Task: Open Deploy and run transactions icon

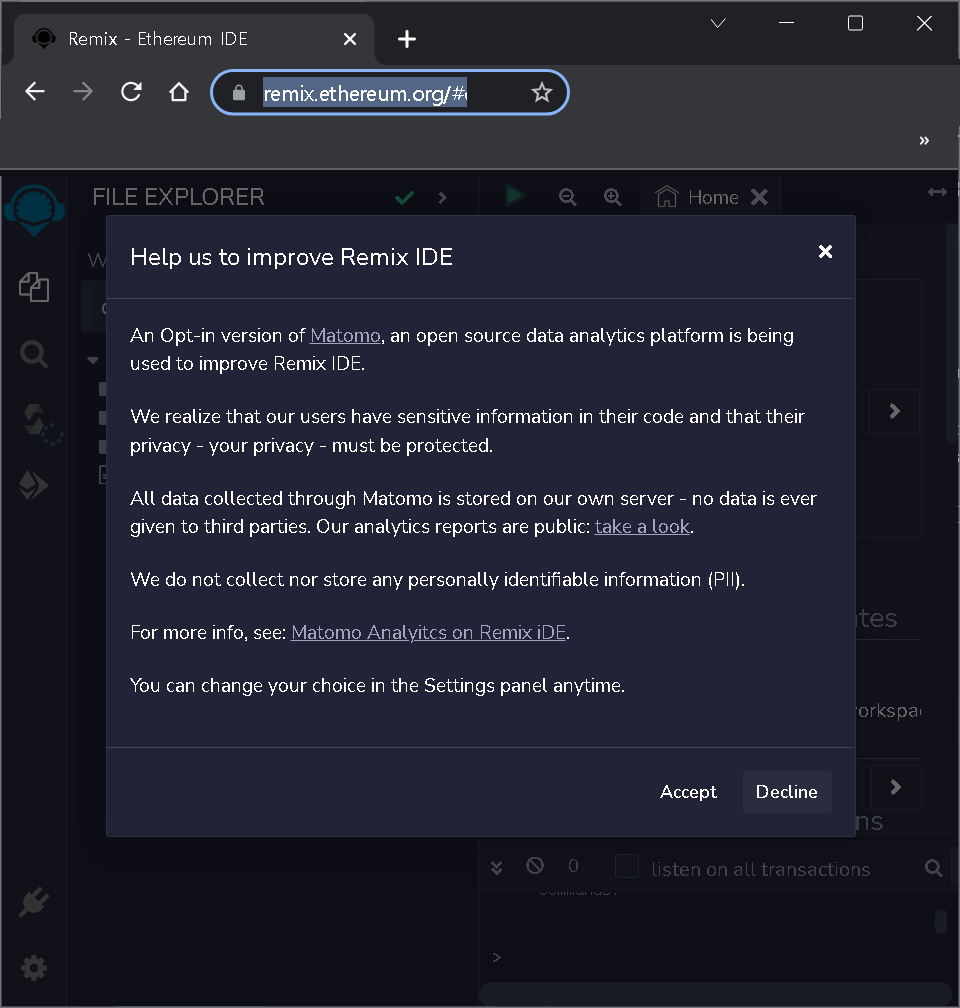Action: 33,486
